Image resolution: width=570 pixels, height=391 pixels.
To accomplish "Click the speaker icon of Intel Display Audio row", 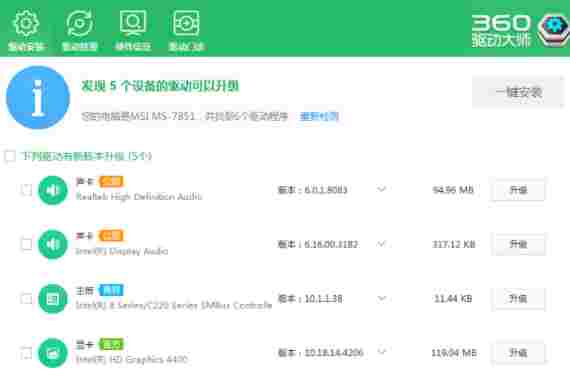I will point(53,244).
